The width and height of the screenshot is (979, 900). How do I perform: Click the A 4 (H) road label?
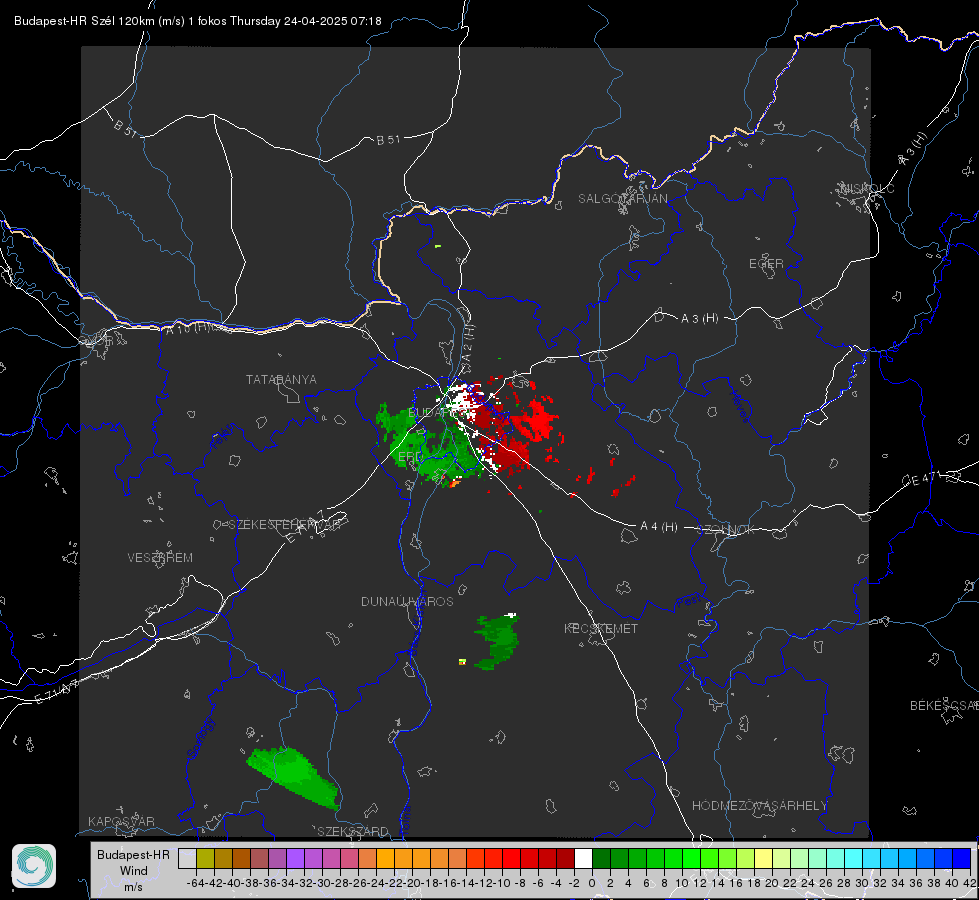click(659, 527)
